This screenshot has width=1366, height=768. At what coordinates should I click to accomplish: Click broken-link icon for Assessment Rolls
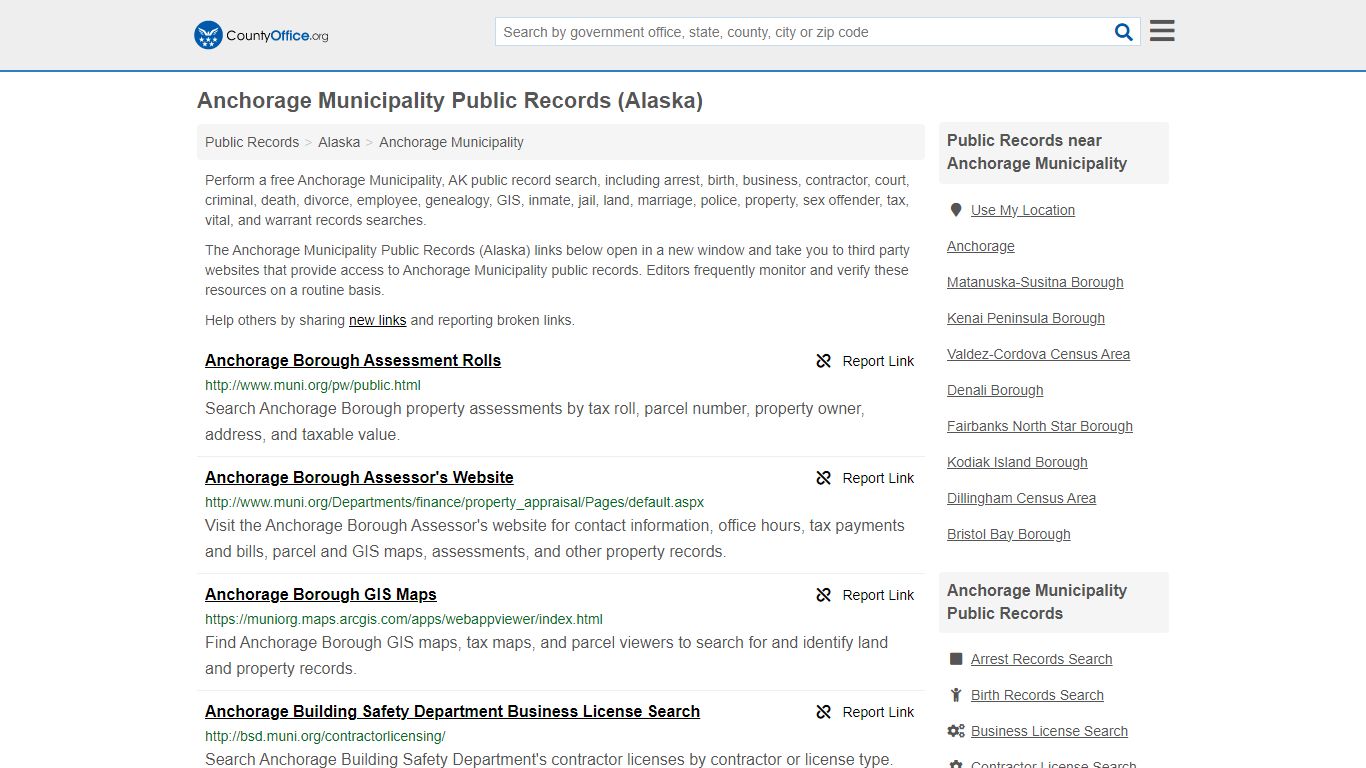(824, 361)
